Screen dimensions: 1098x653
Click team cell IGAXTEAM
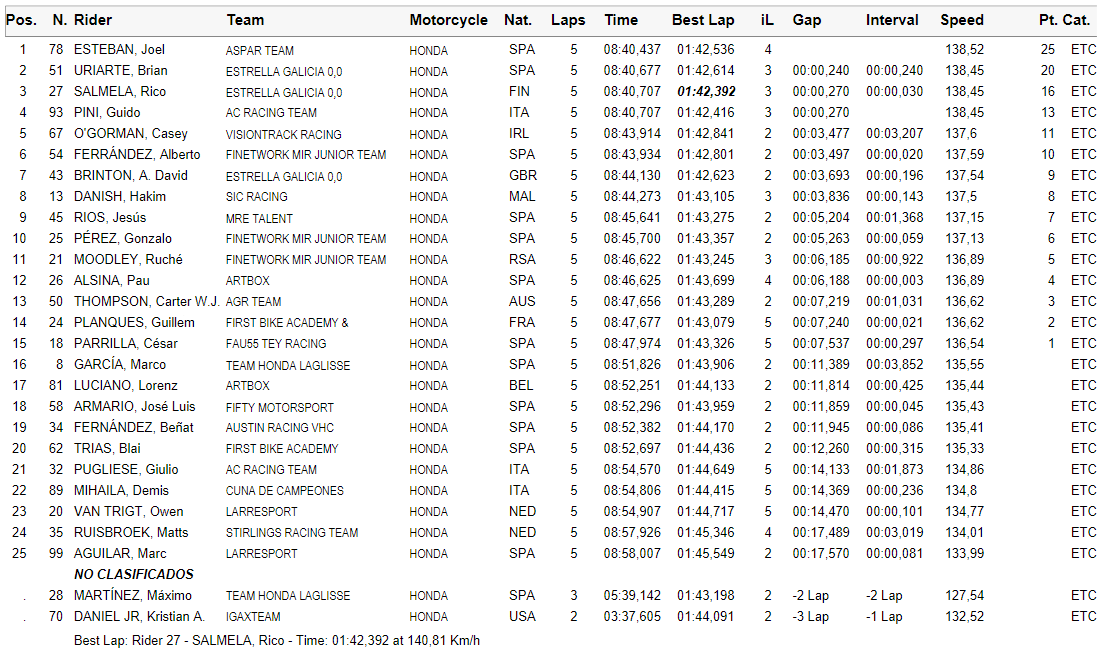253,617
